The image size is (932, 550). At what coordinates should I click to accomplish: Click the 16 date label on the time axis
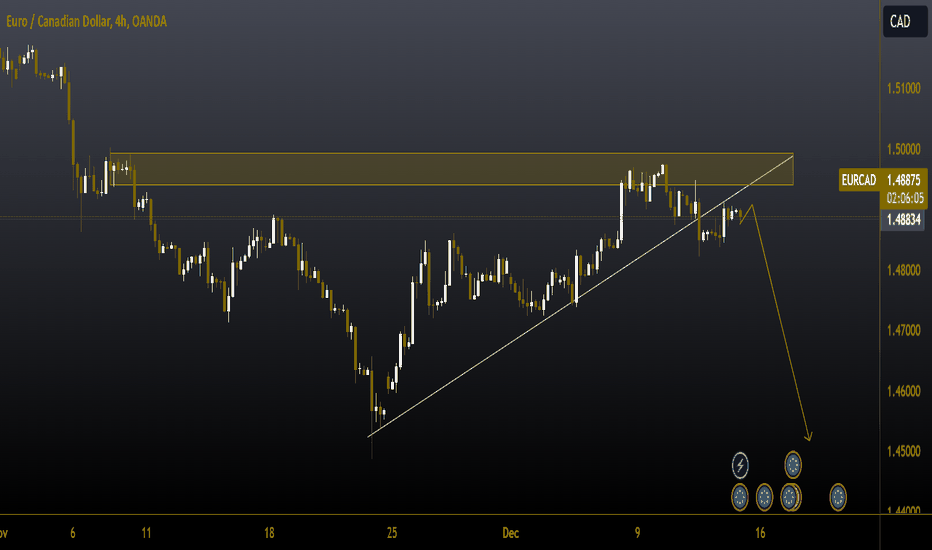pyautogui.click(x=760, y=533)
